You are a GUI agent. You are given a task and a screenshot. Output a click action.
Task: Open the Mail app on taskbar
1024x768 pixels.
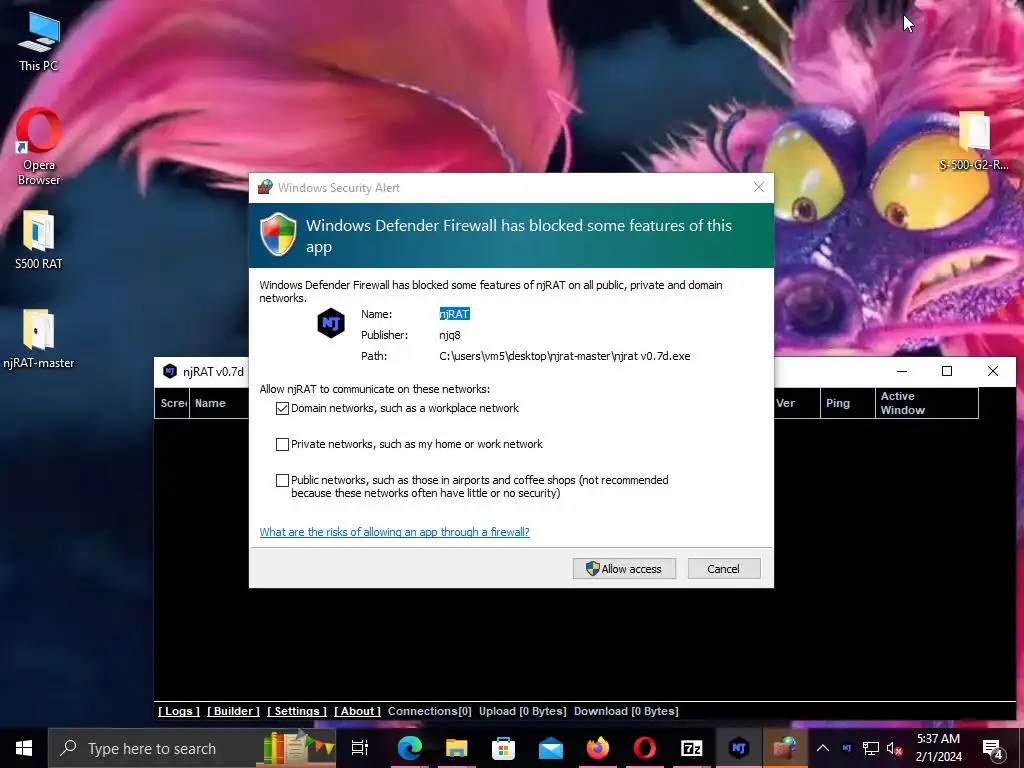(551, 748)
